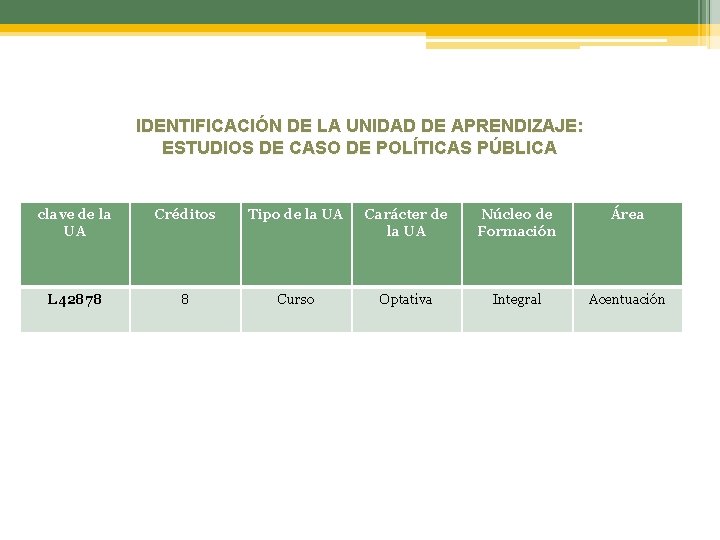The image size is (720, 540).
Task: Select the 'Acentuación' cell
Action: pyautogui.click(x=628, y=309)
